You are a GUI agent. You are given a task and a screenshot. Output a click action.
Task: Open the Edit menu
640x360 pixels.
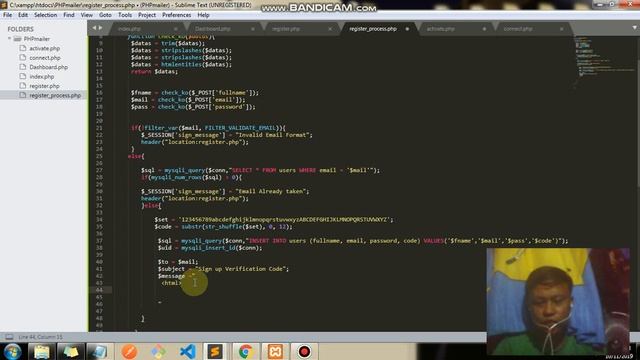pyautogui.click(x=23, y=15)
